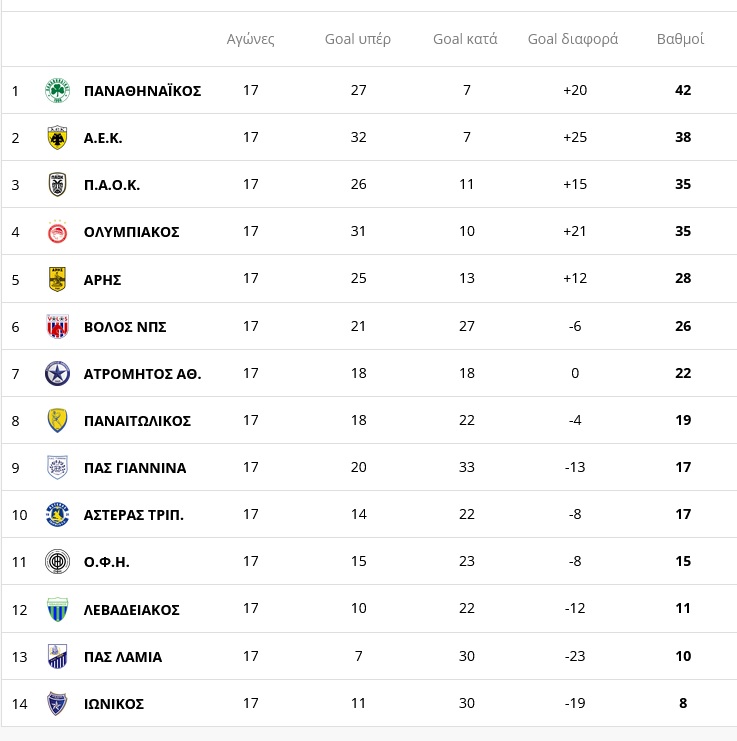Click the Ο.Φ.Η. black circular logo
737x741 pixels.
coord(57,561)
